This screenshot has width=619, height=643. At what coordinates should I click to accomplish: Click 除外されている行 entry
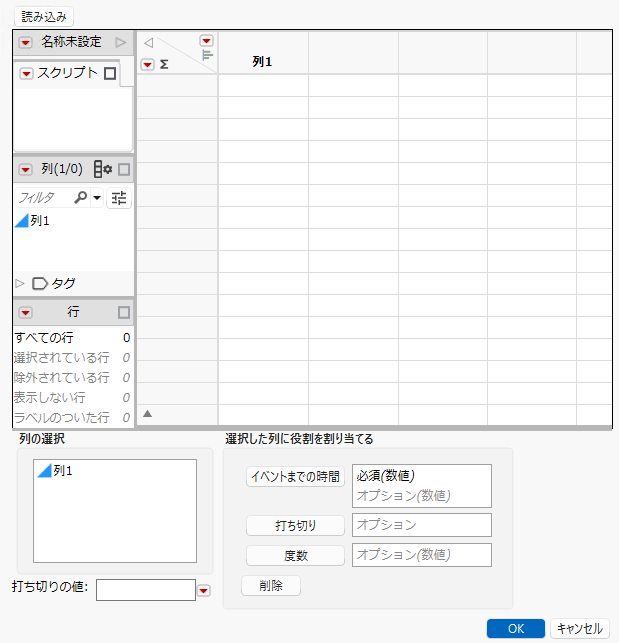tap(72, 378)
